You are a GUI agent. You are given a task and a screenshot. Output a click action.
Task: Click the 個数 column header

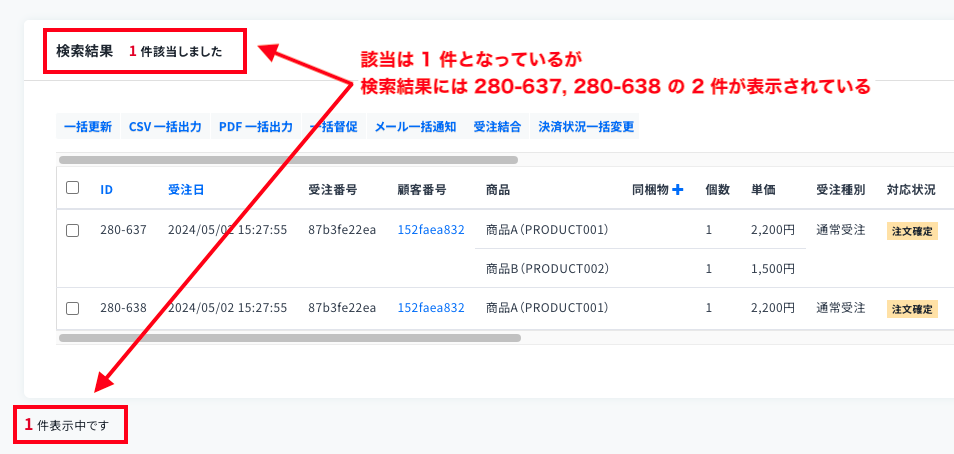tap(717, 190)
